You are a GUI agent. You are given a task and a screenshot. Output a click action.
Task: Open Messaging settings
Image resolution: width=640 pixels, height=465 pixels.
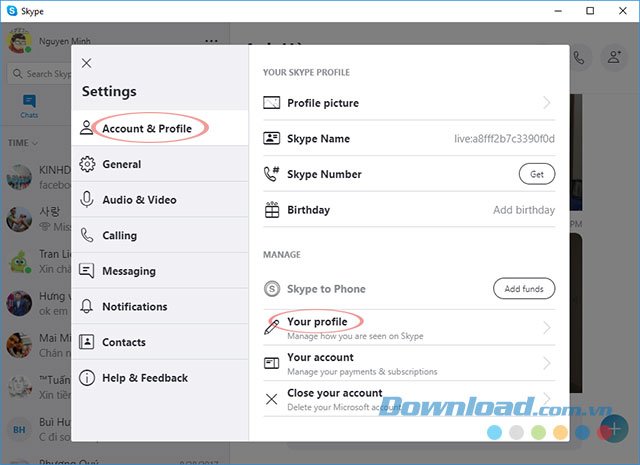click(160, 271)
